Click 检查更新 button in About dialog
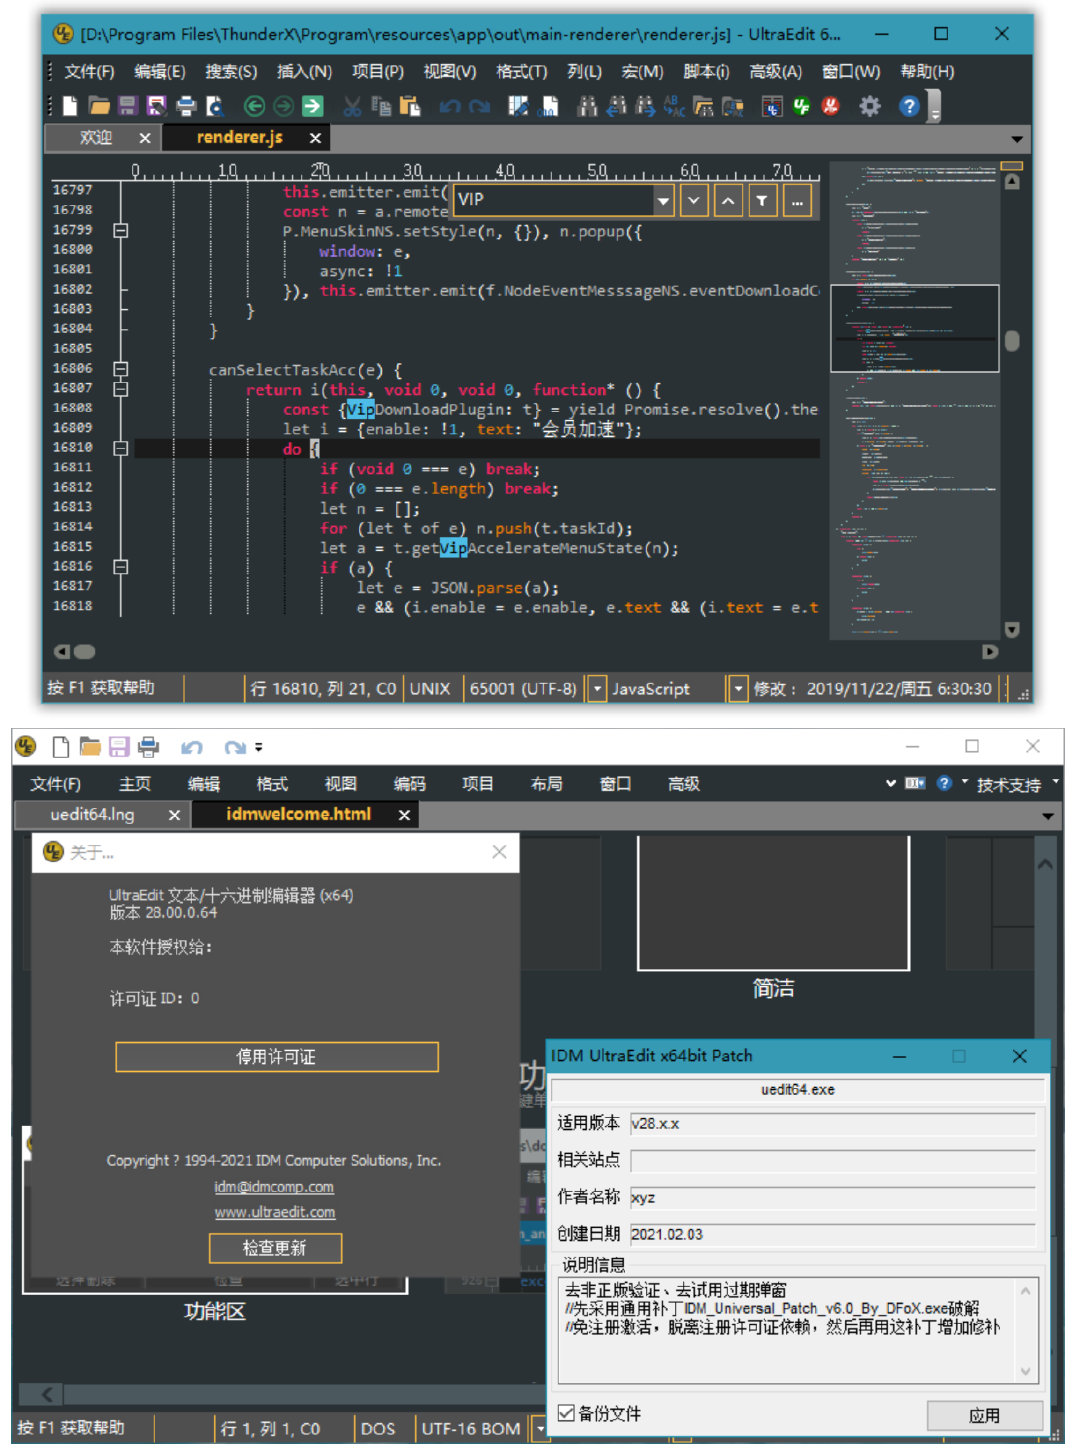The width and height of the screenshot is (1080, 1456). pos(275,1248)
